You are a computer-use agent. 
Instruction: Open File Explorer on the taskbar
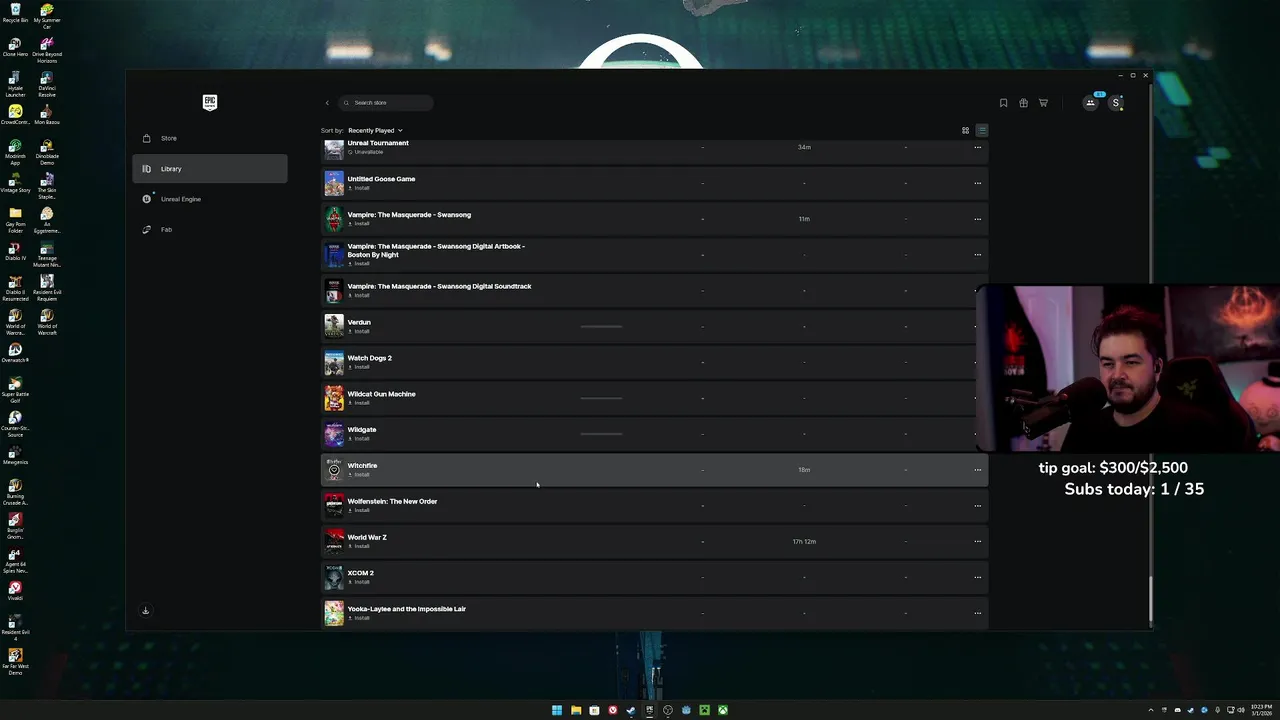tap(576, 710)
